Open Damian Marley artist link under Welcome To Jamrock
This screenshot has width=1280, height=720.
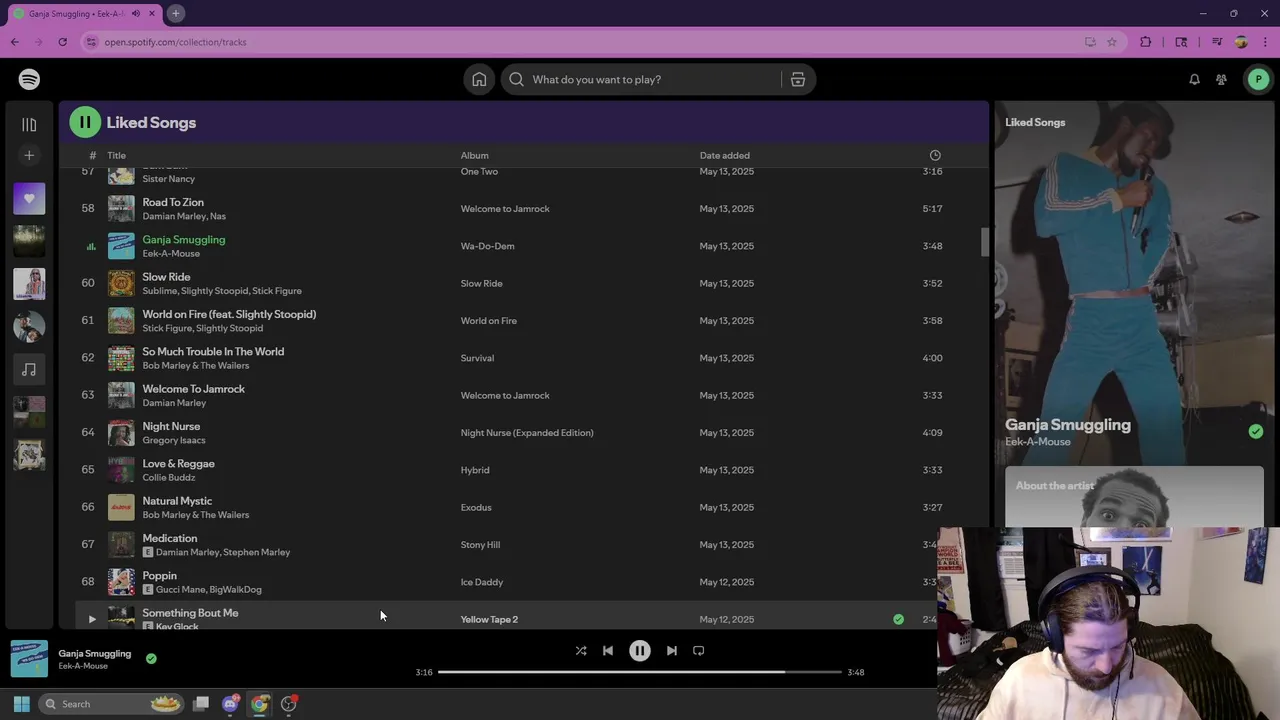pos(174,403)
